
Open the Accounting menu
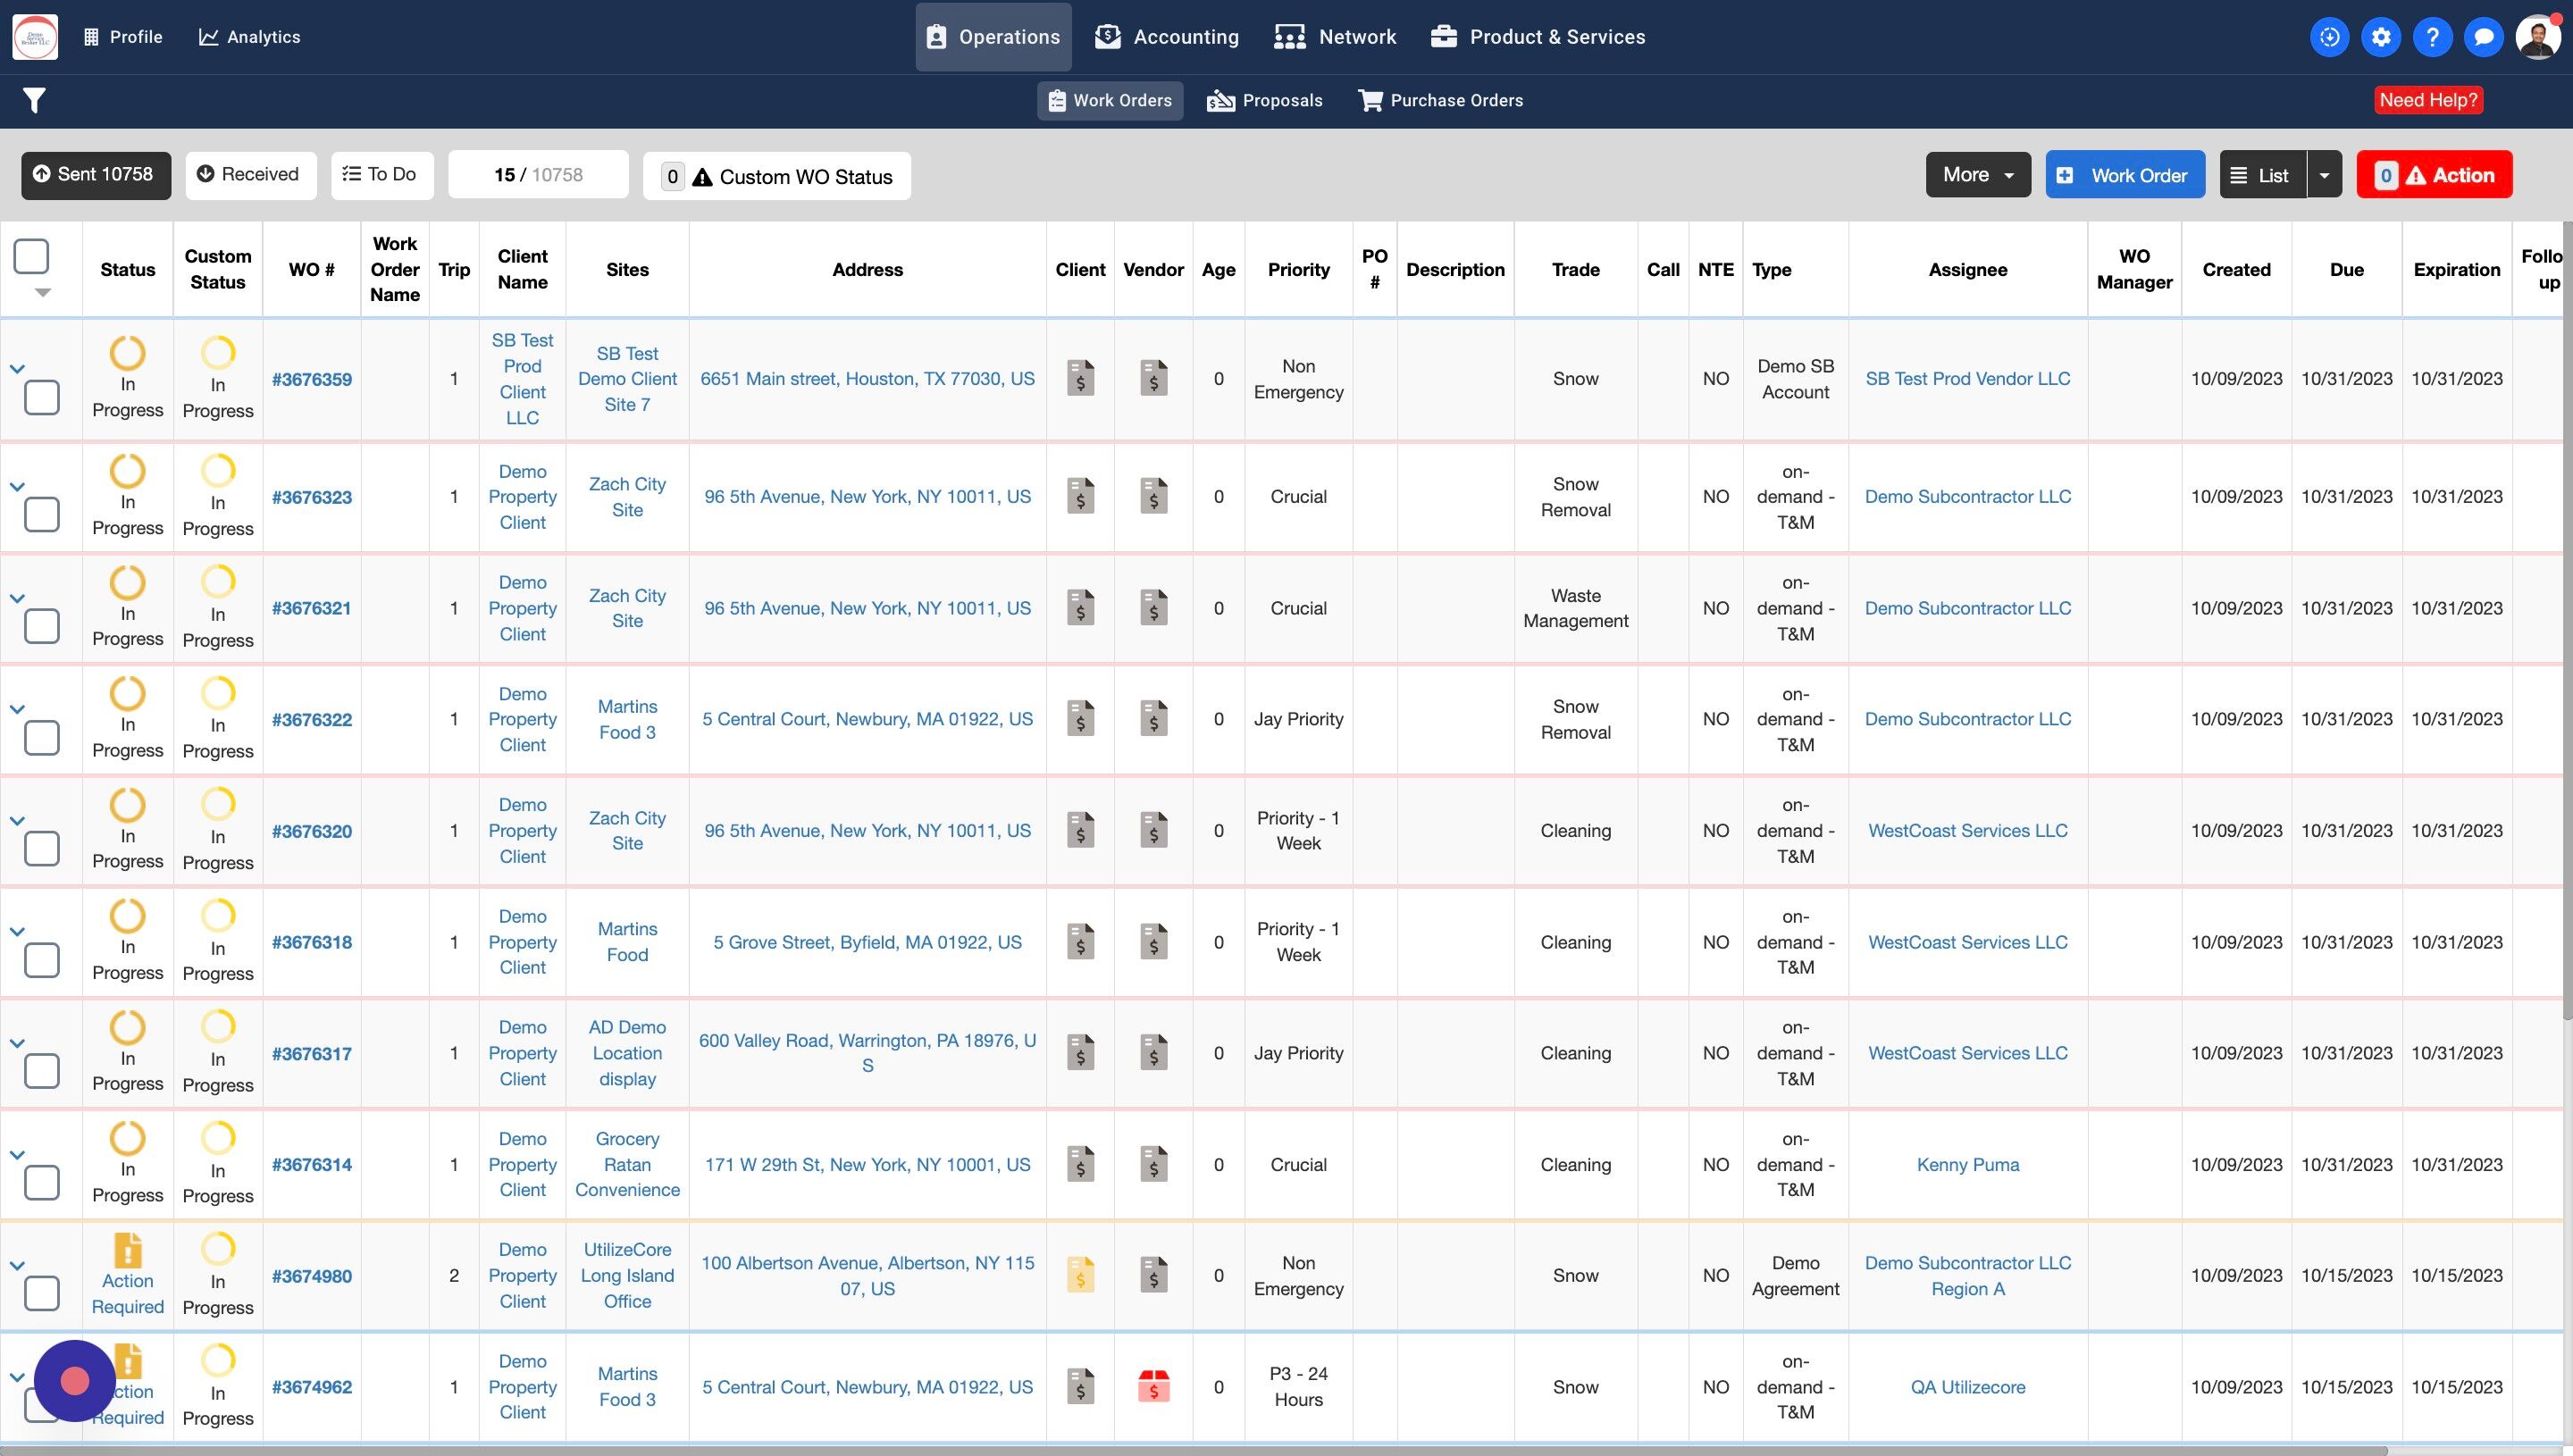[1167, 37]
